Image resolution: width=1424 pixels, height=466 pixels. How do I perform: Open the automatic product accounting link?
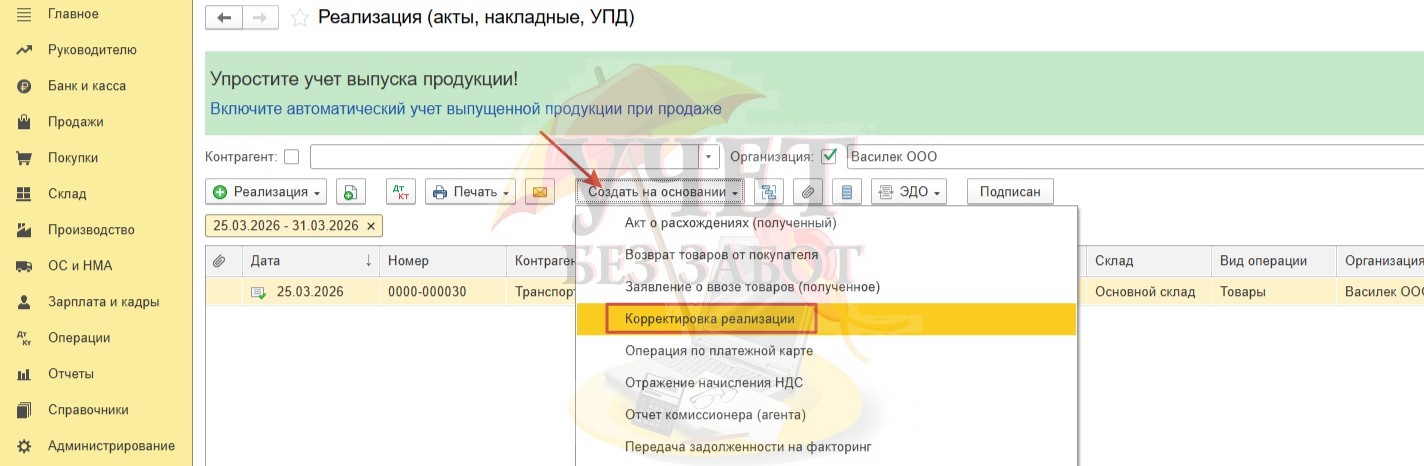pos(465,109)
